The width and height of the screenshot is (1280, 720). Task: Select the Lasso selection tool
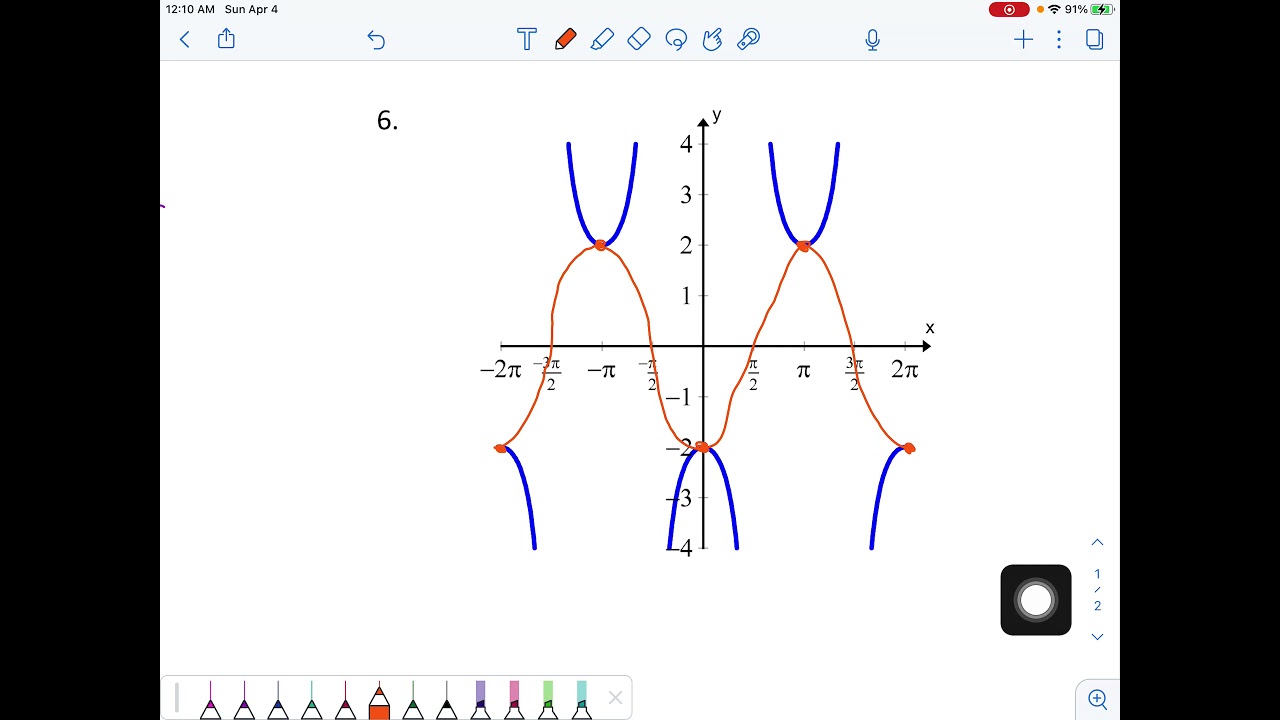pos(676,39)
